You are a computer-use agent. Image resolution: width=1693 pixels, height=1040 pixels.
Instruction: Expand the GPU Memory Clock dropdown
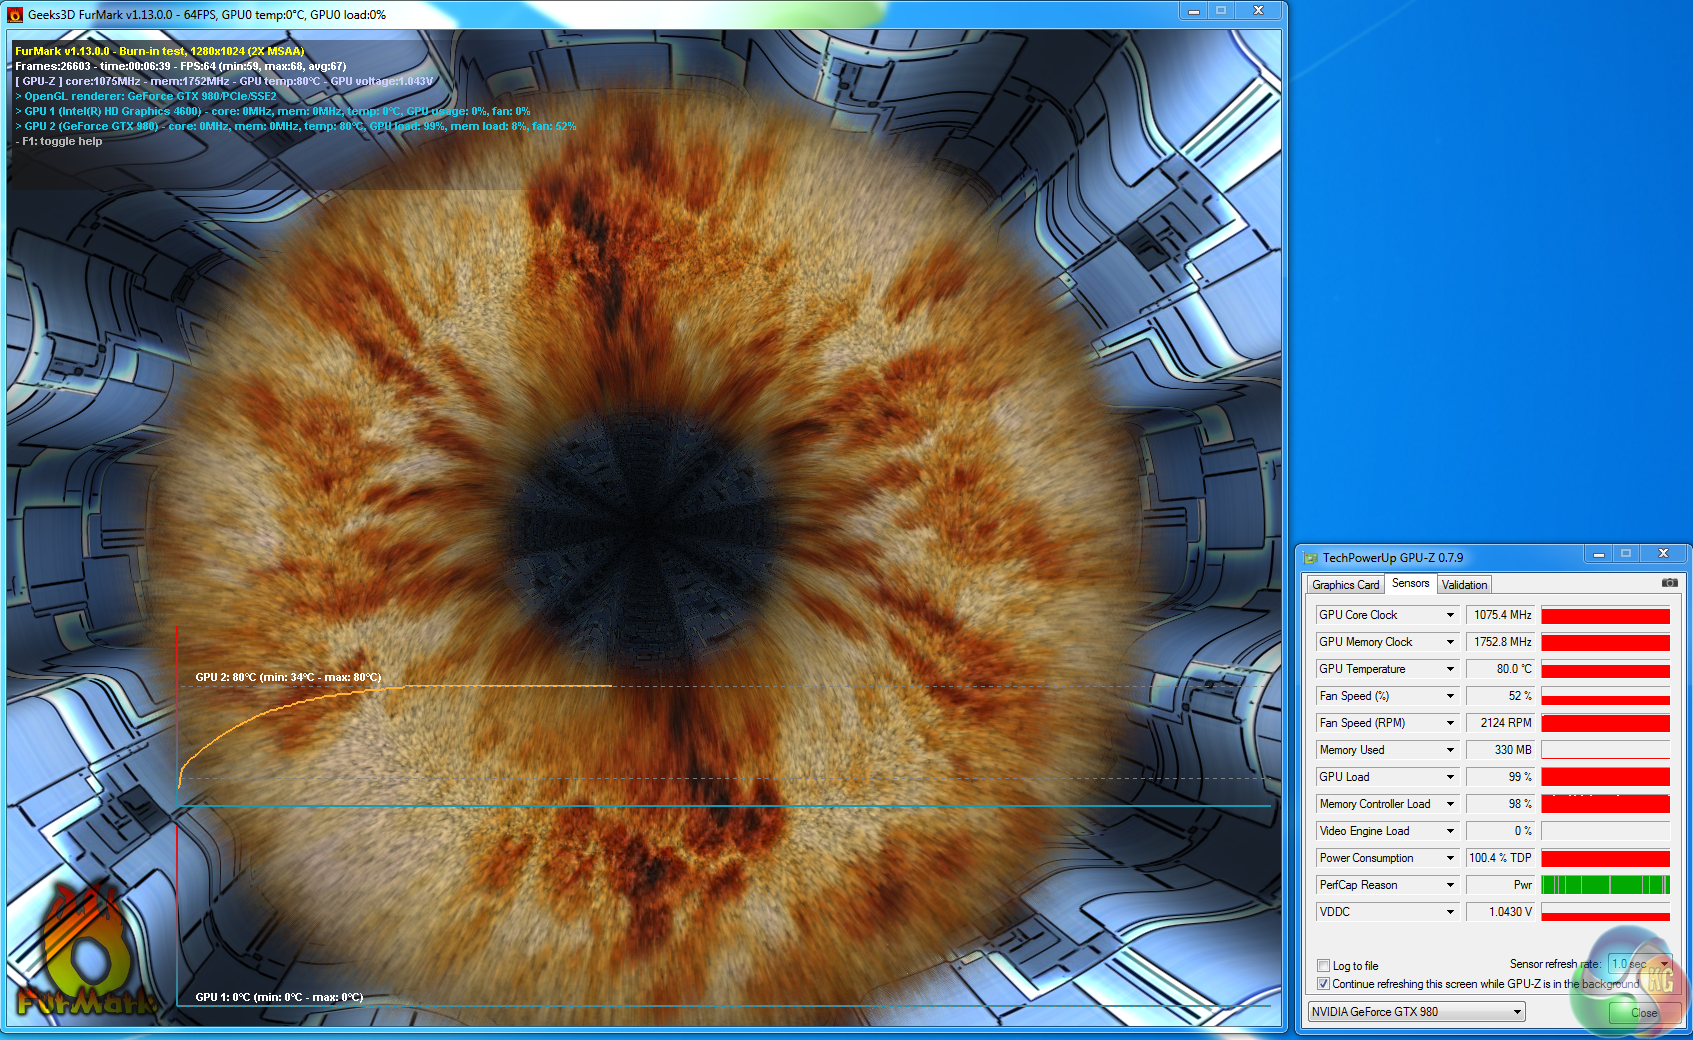[1450, 642]
